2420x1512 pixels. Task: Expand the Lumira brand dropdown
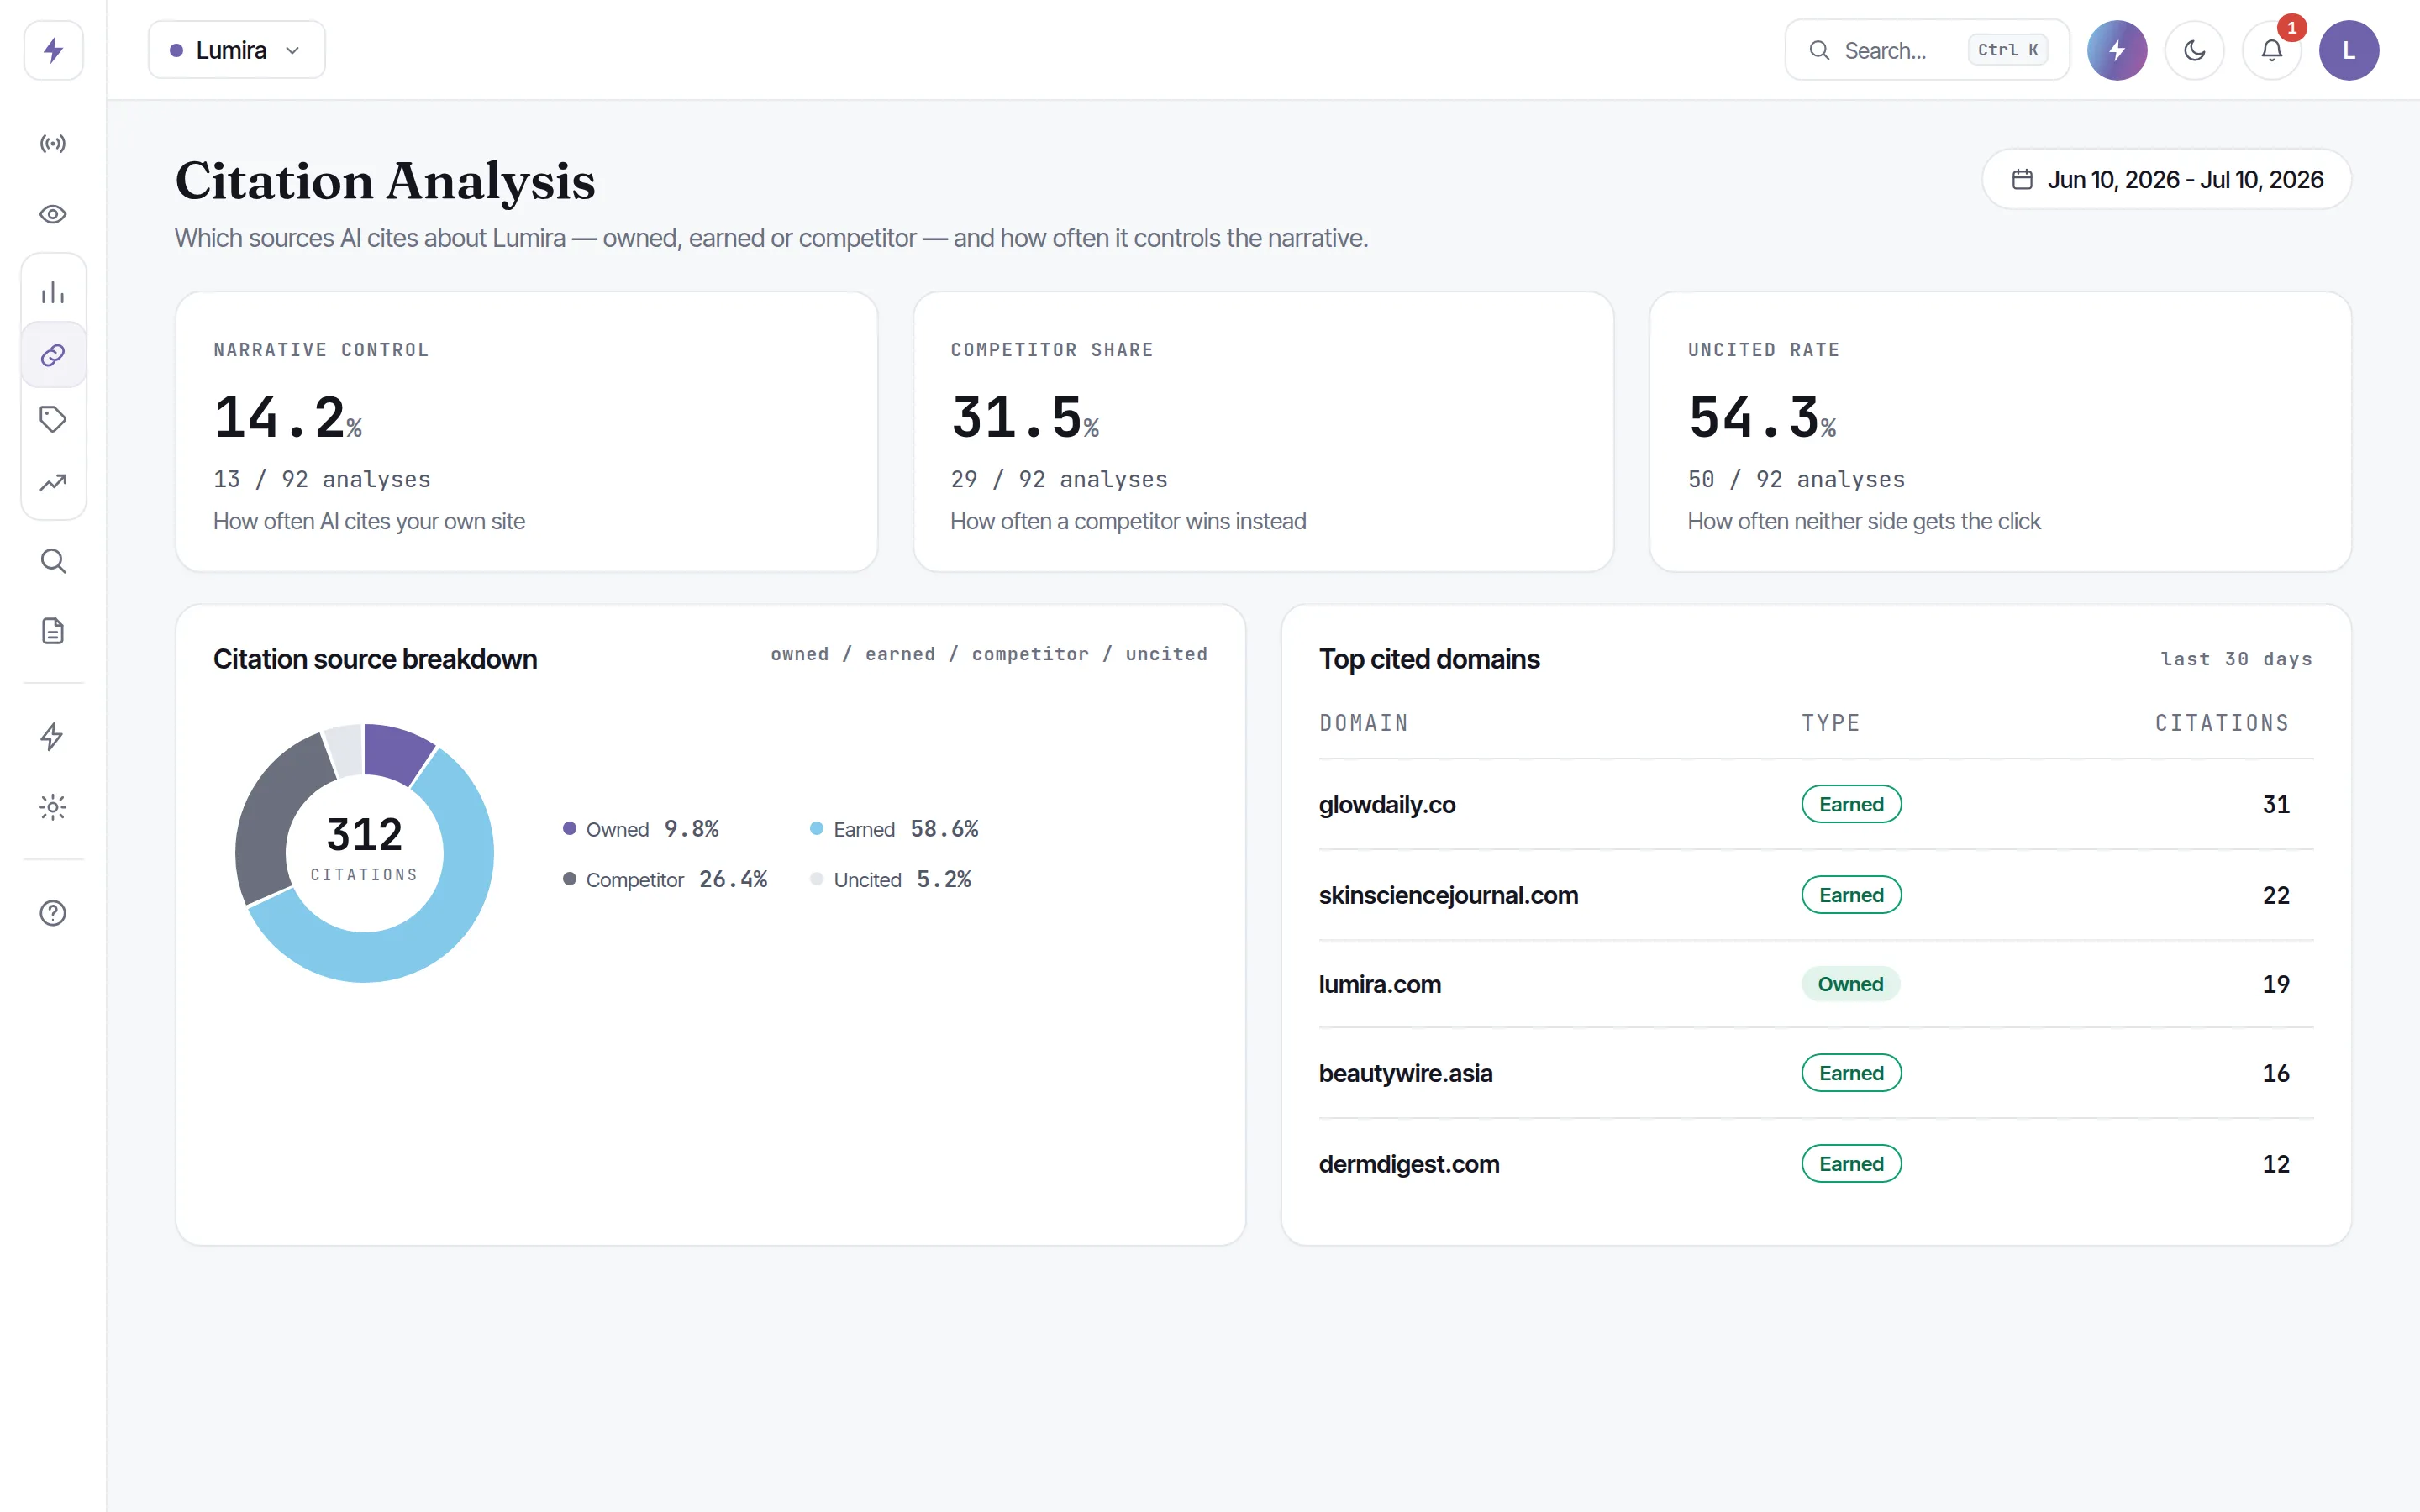237,50
